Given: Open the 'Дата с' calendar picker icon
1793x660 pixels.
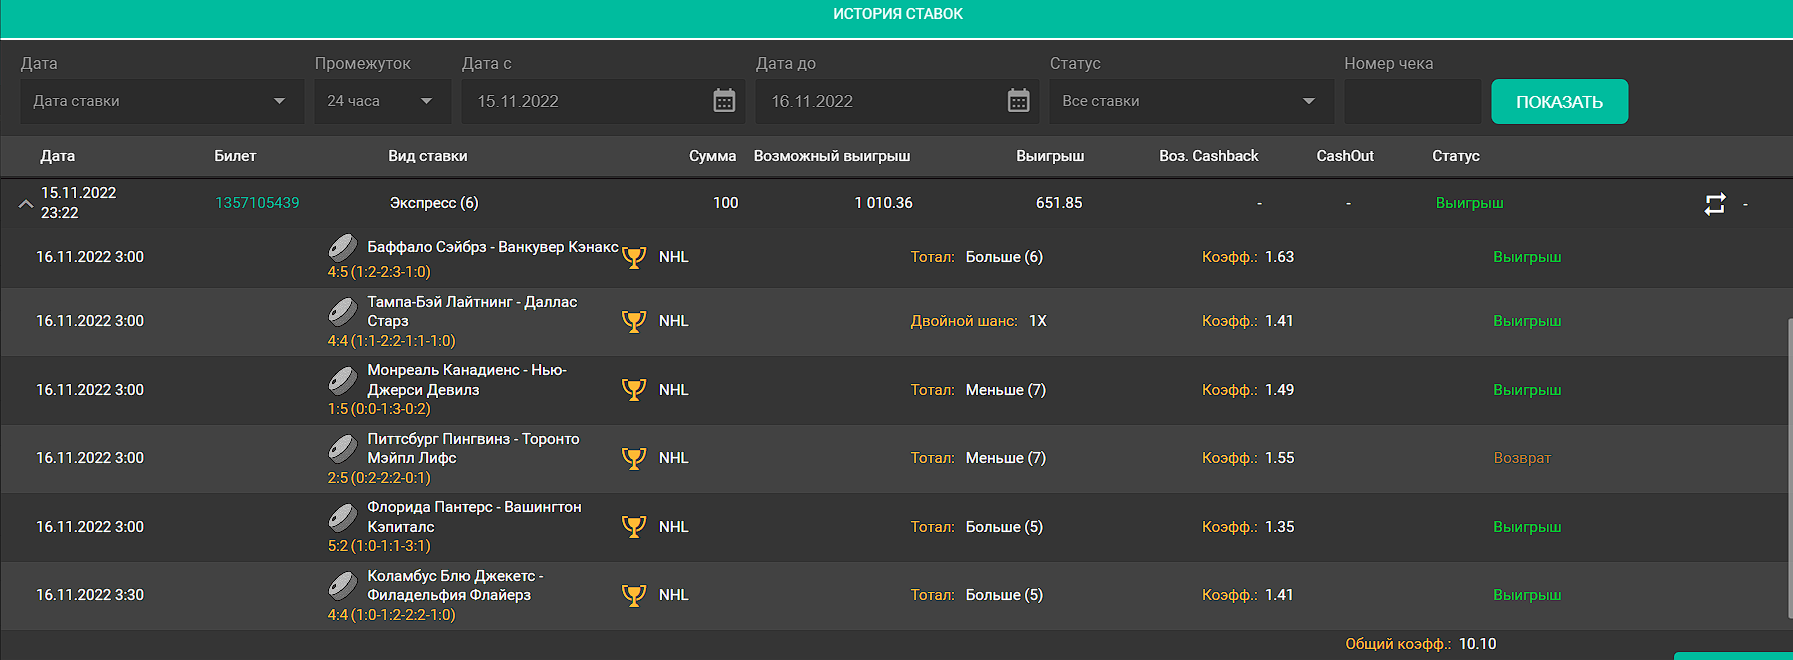Looking at the screenshot, I should (724, 101).
